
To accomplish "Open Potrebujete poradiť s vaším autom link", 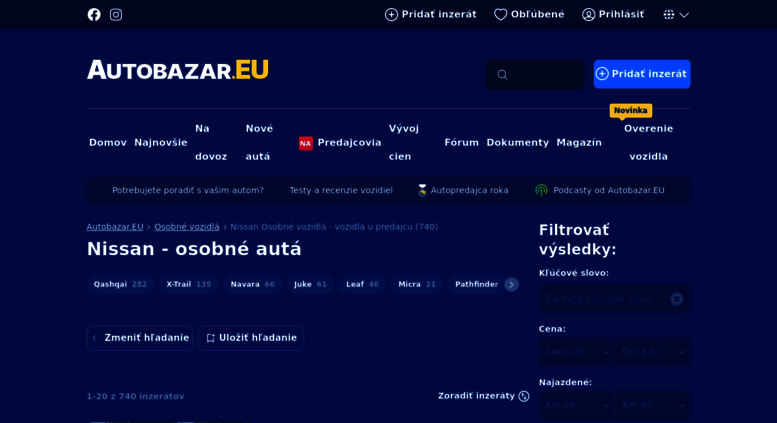I will [188, 190].
